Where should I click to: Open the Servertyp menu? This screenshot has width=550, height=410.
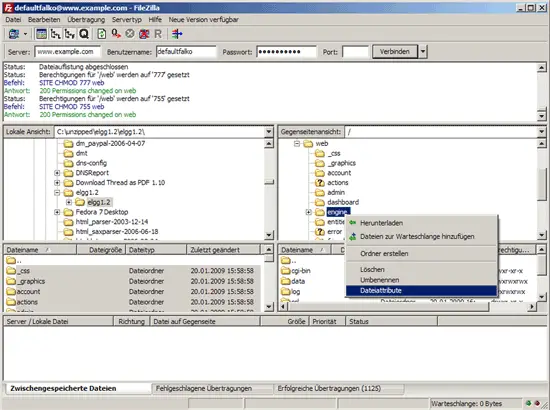[127, 20]
